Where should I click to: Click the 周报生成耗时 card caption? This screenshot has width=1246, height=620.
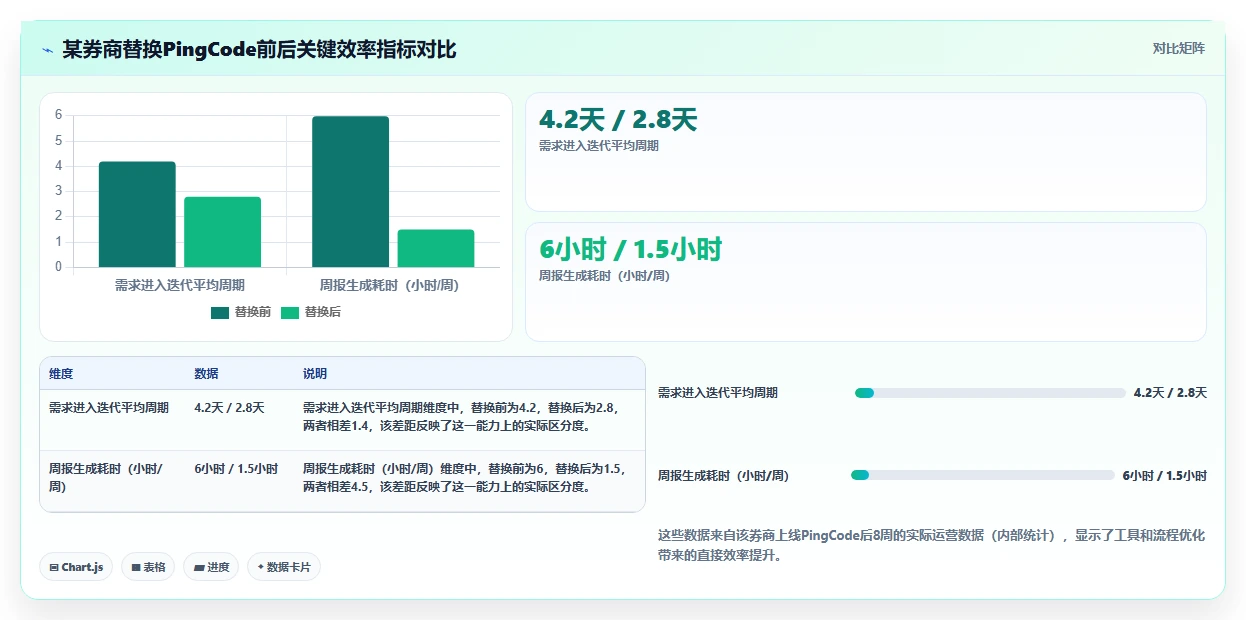[604, 275]
